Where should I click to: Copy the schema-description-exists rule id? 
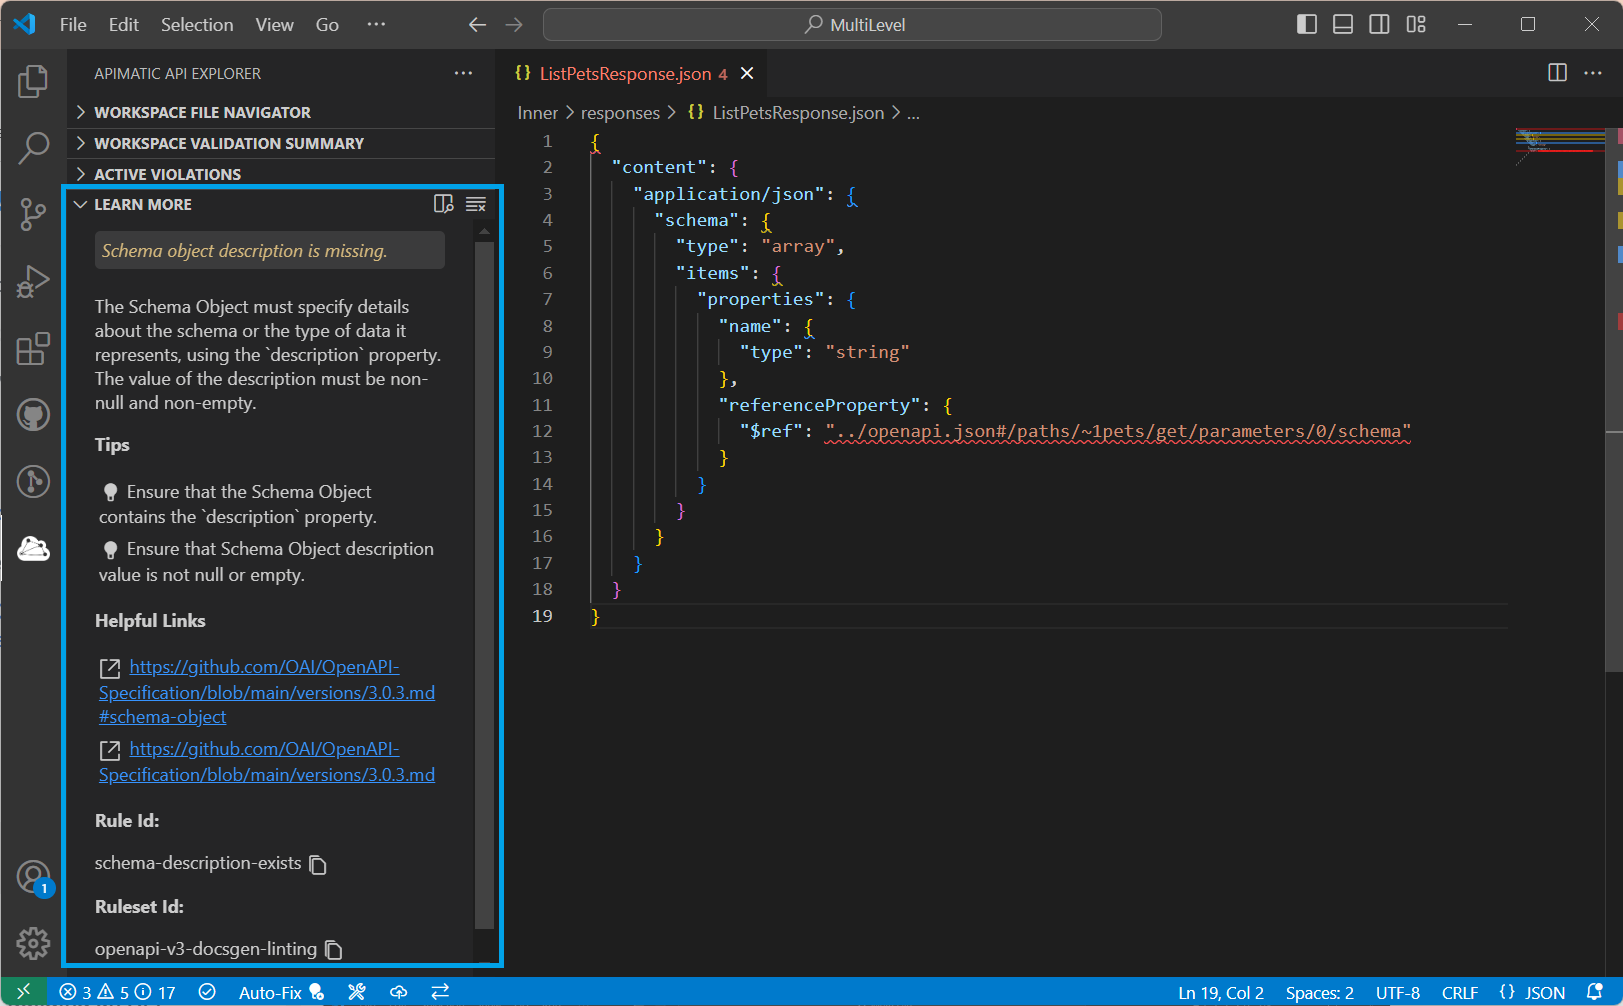[318, 864]
